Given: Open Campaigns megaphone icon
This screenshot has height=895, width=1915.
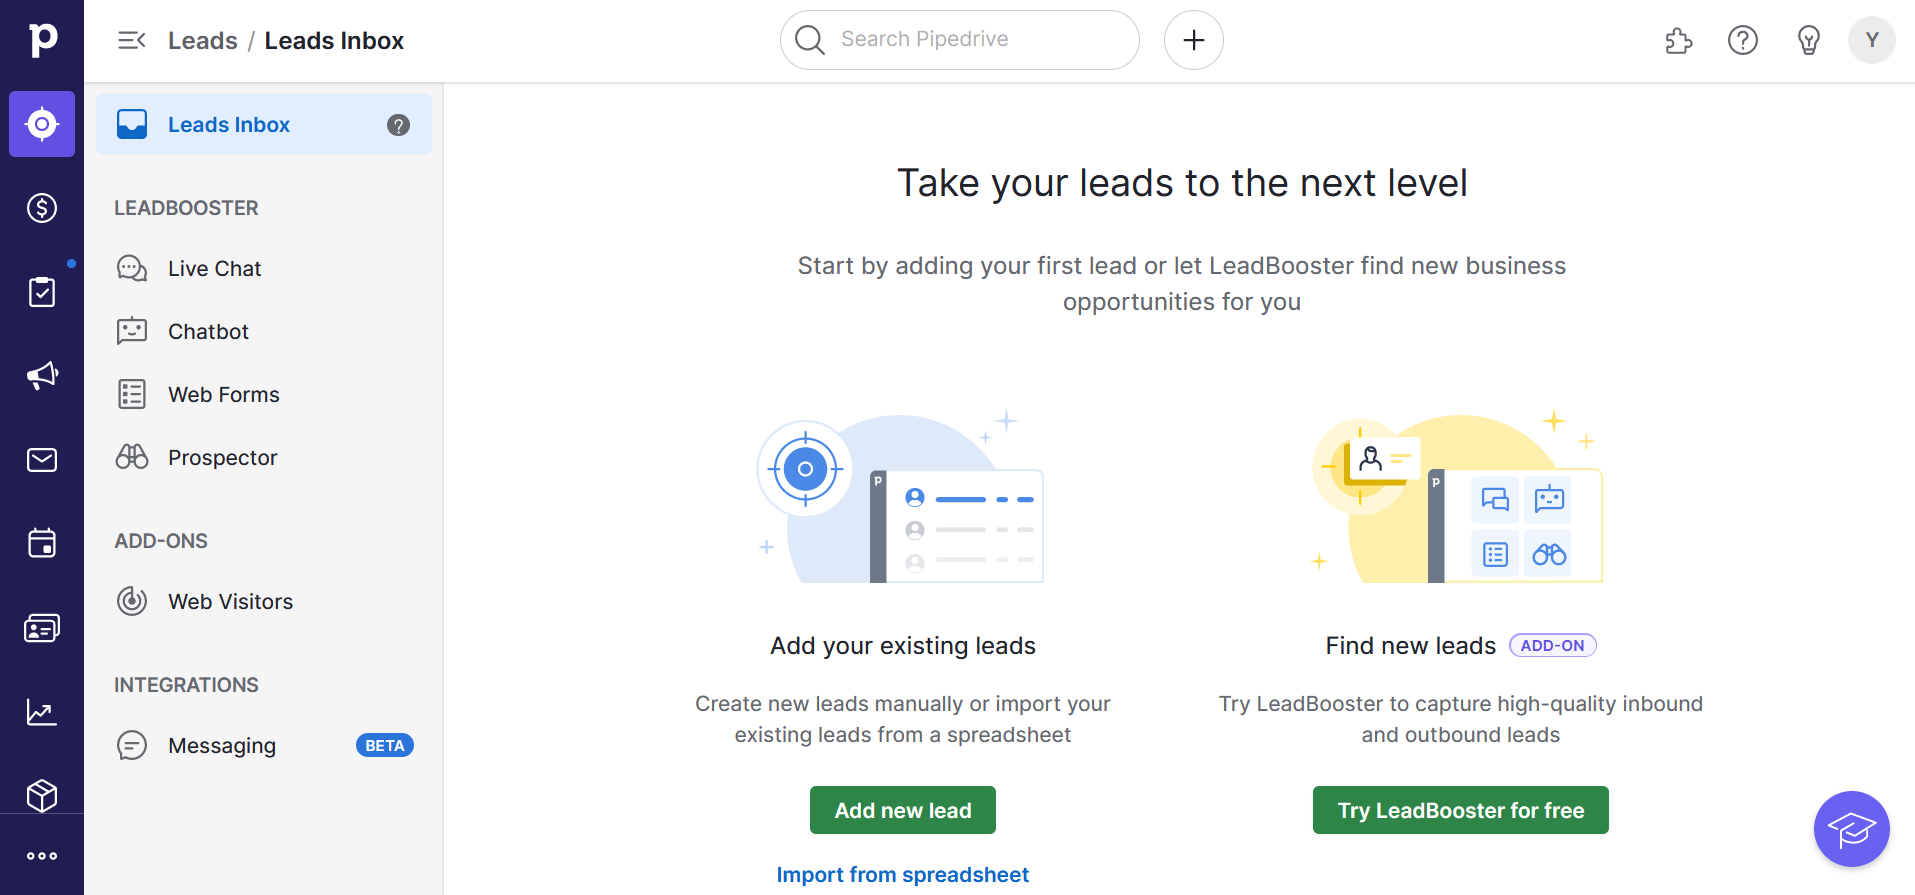Looking at the screenshot, I should [x=42, y=376].
